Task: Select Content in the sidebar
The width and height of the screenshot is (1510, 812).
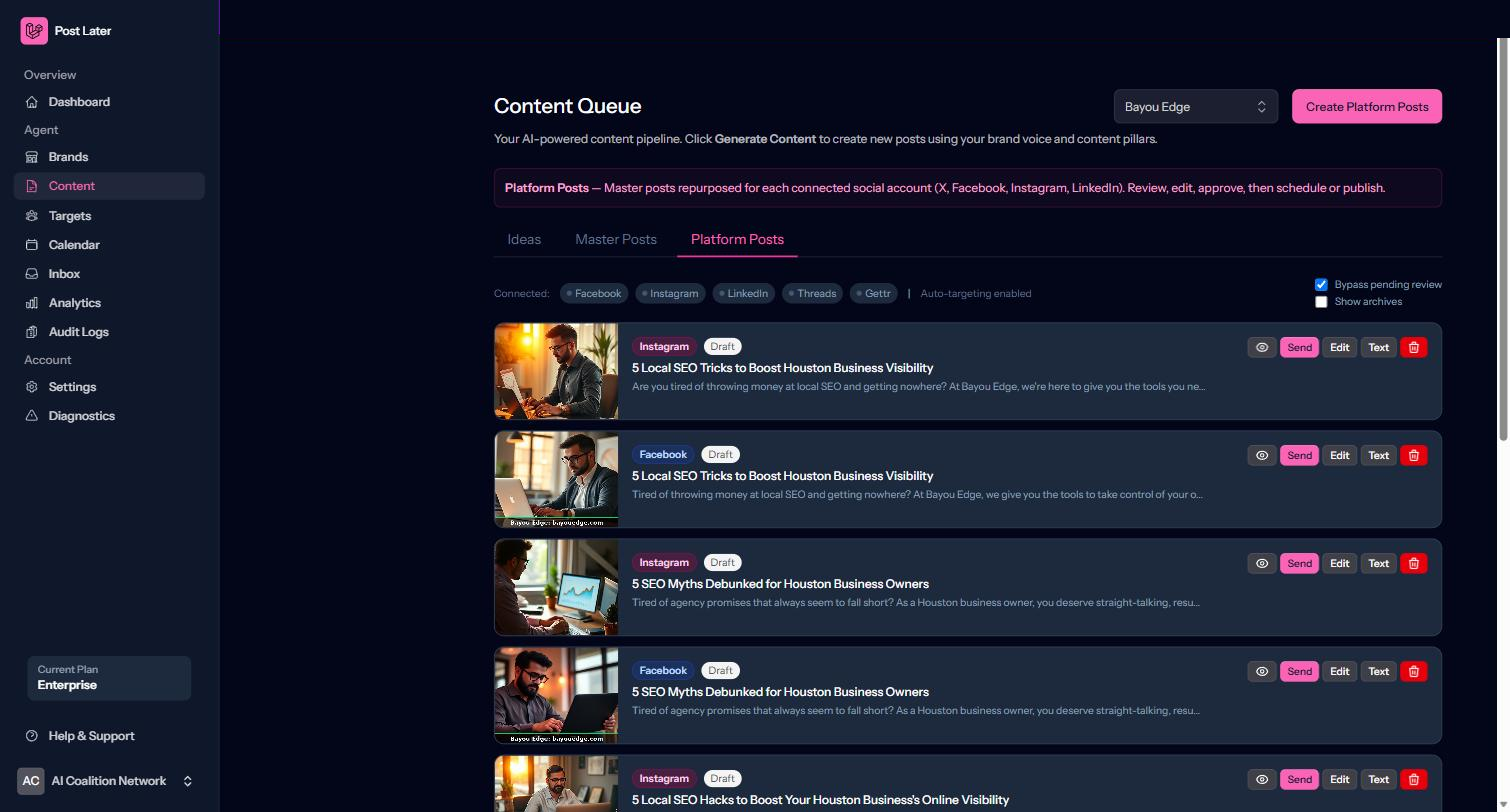Action: pos(109,186)
